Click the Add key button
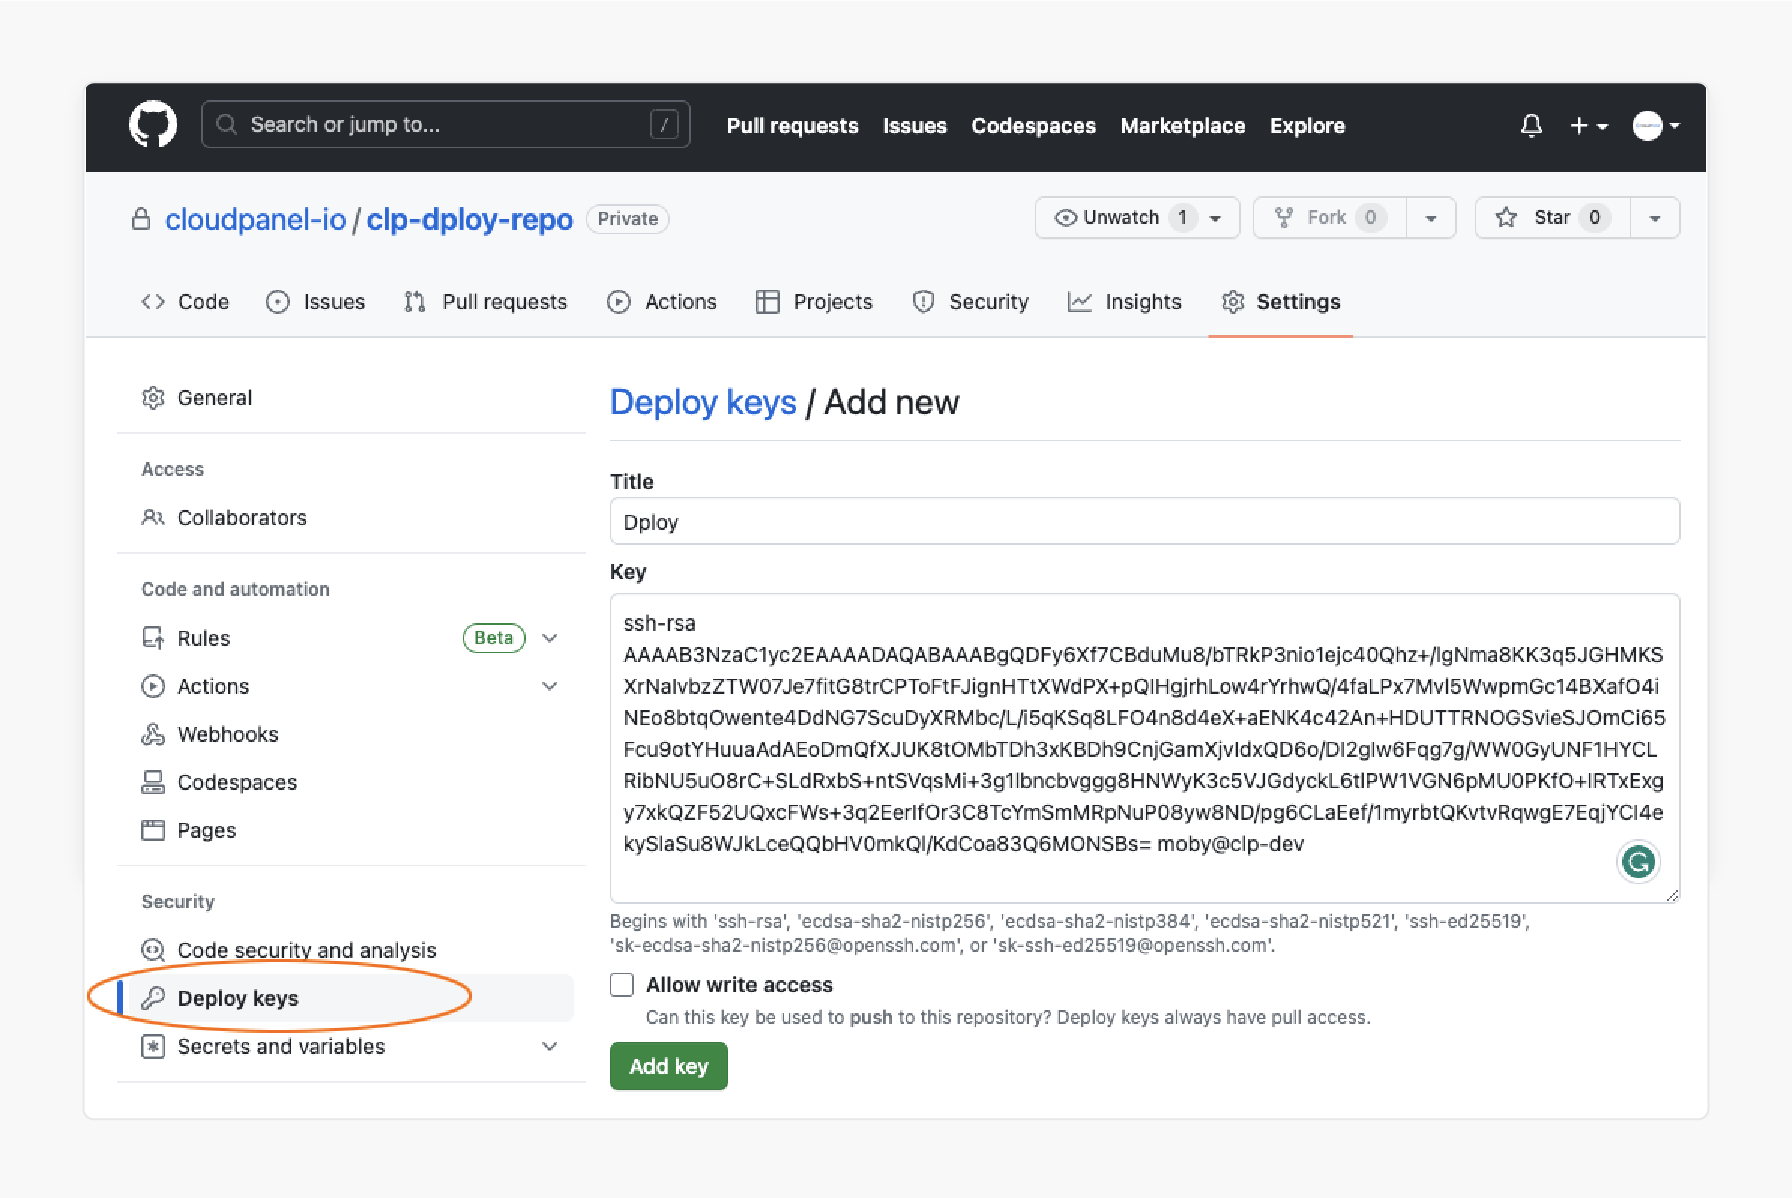Screen dimensions: 1792x1198 coord(668,1066)
